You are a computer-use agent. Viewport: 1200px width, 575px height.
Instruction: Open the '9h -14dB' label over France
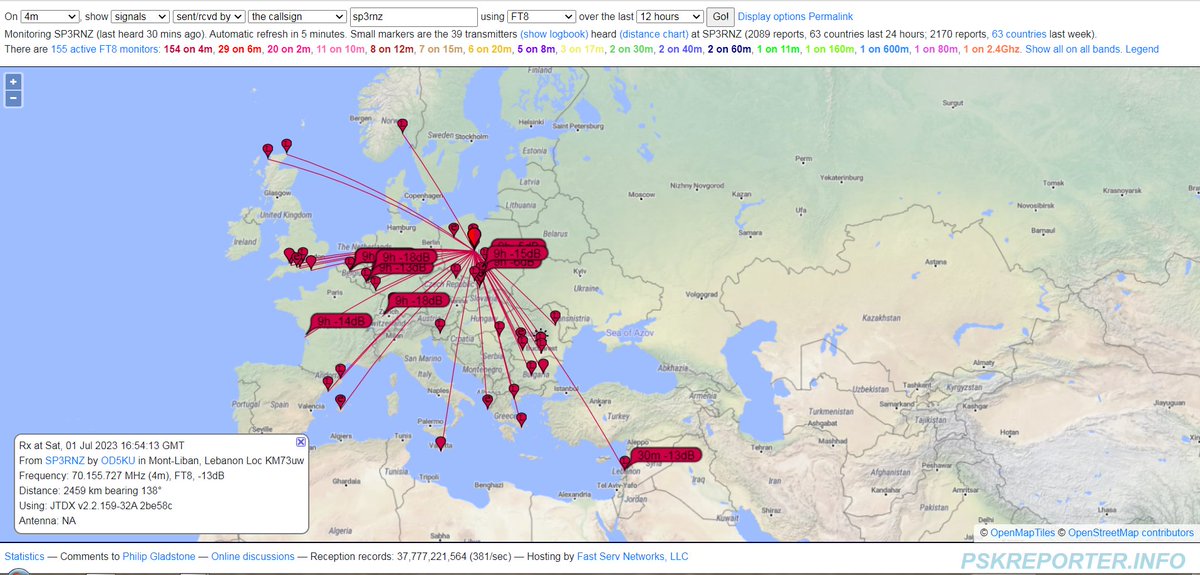tap(341, 321)
